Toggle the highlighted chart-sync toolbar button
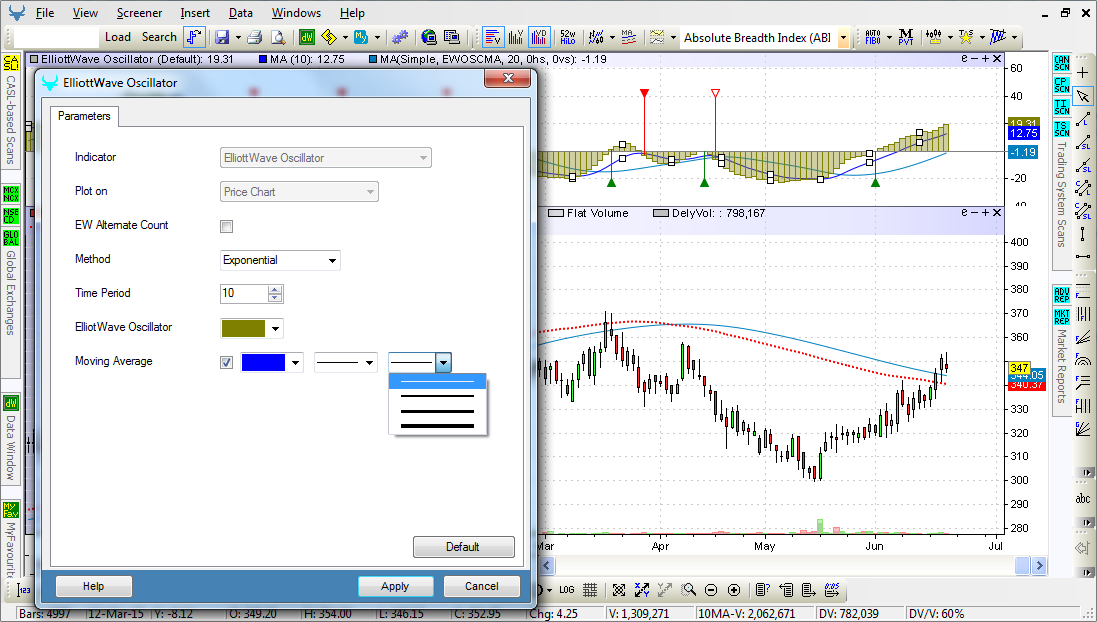Screen dimensions: 1097x622 pyautogui.click(x=194, y=37)
